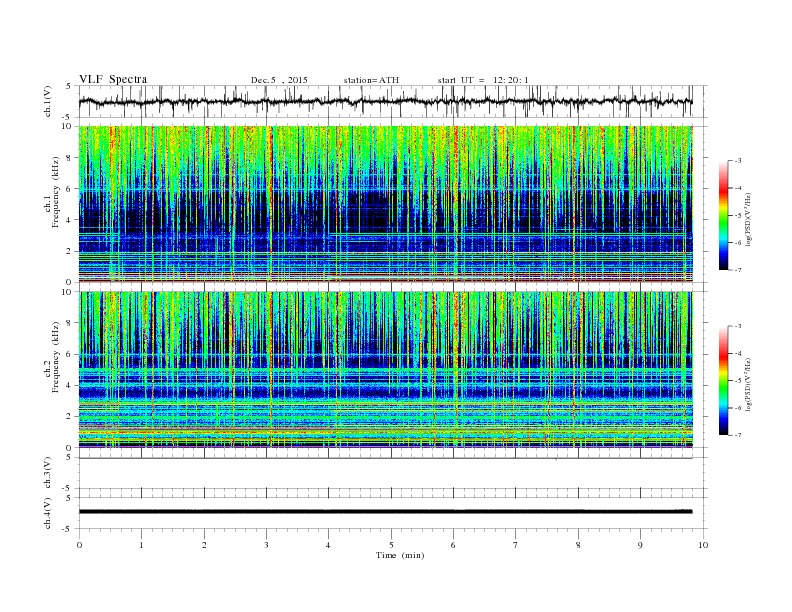Click the "9" tick on the time axis
792x612 pixels.
click(x=640, y=545)
